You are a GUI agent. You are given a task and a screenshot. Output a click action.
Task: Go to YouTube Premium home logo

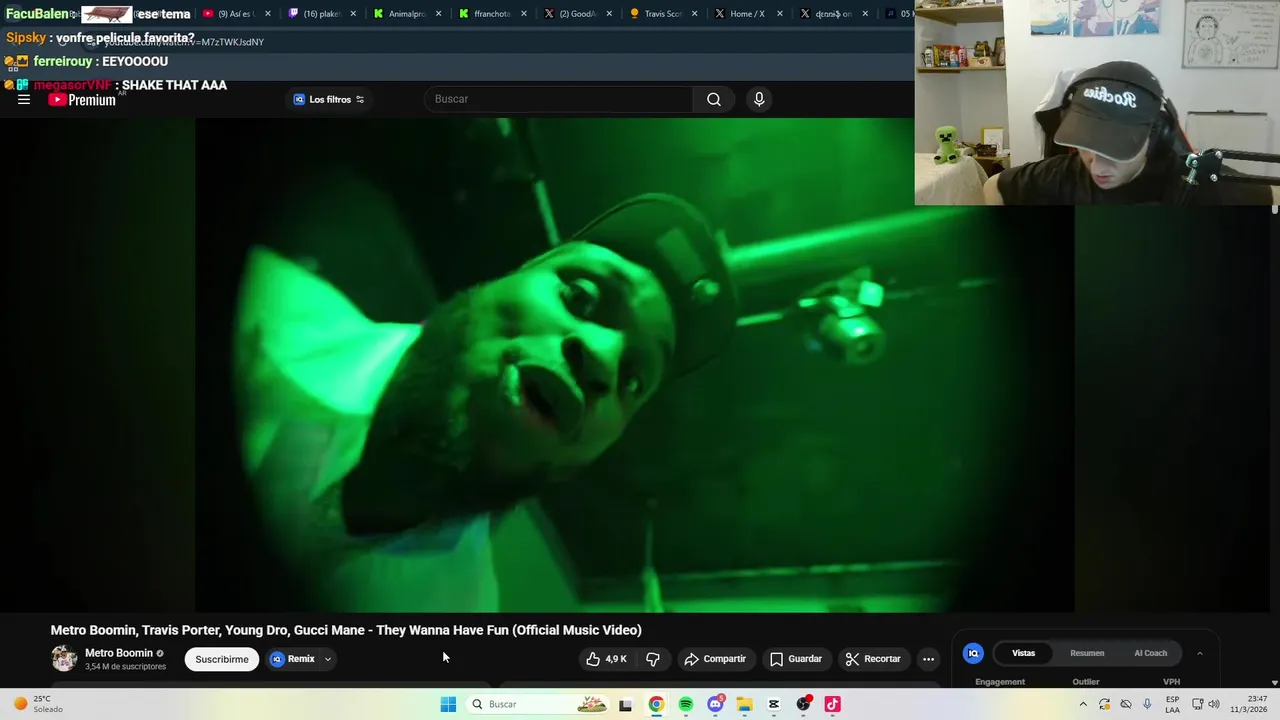82,100
